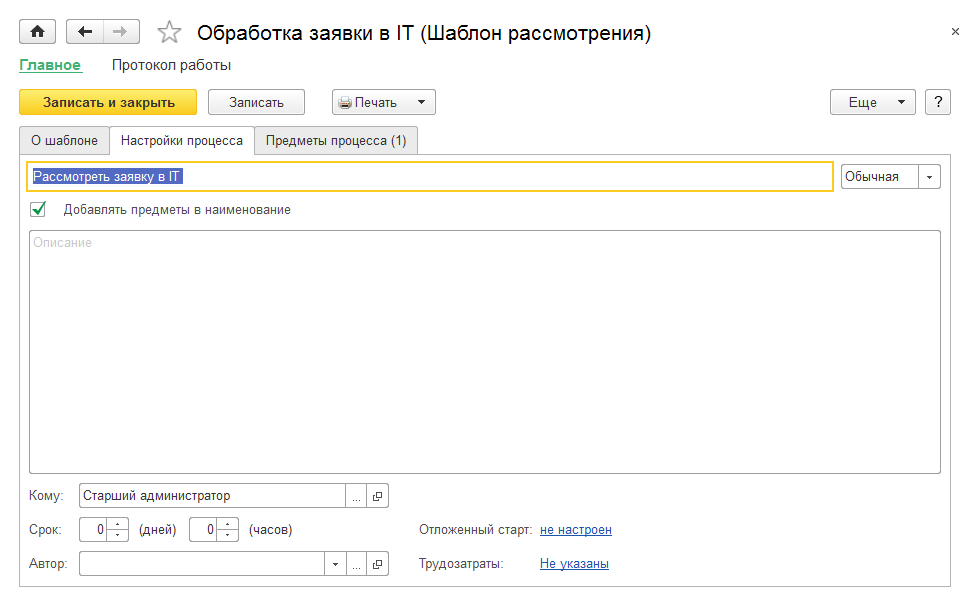Expand the Еще menu button
The width and height of the screenshot is (977, 601).
coord(872,102)
